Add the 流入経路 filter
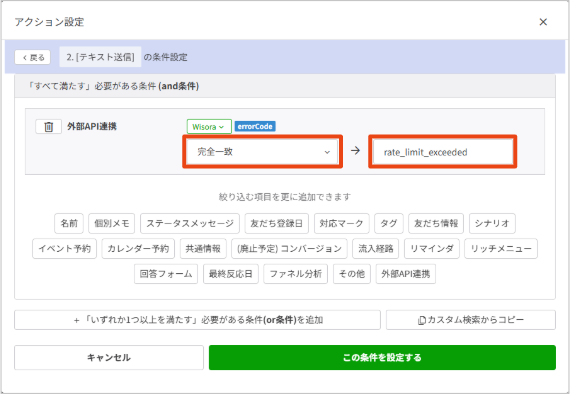 [x=376, y=249]
